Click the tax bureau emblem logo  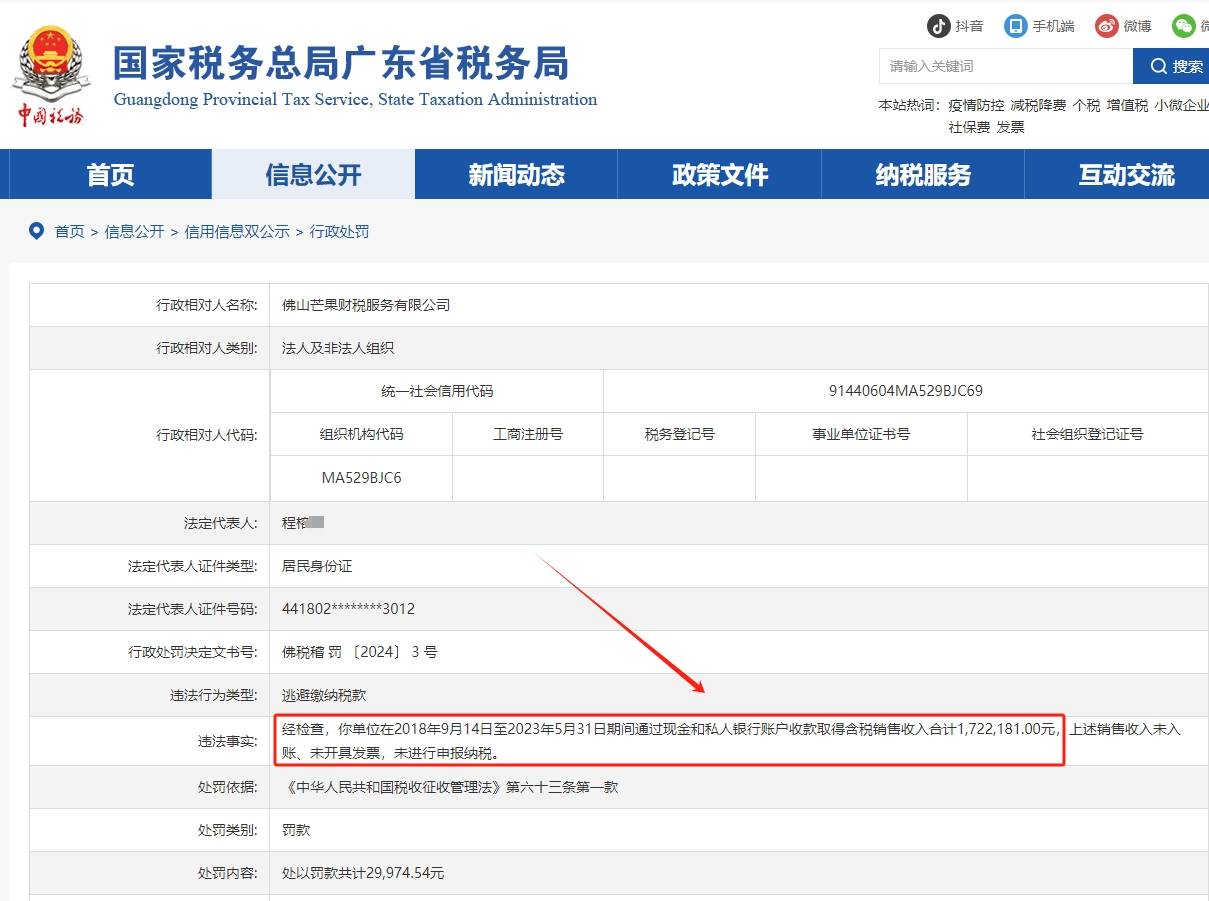[50, 66]
